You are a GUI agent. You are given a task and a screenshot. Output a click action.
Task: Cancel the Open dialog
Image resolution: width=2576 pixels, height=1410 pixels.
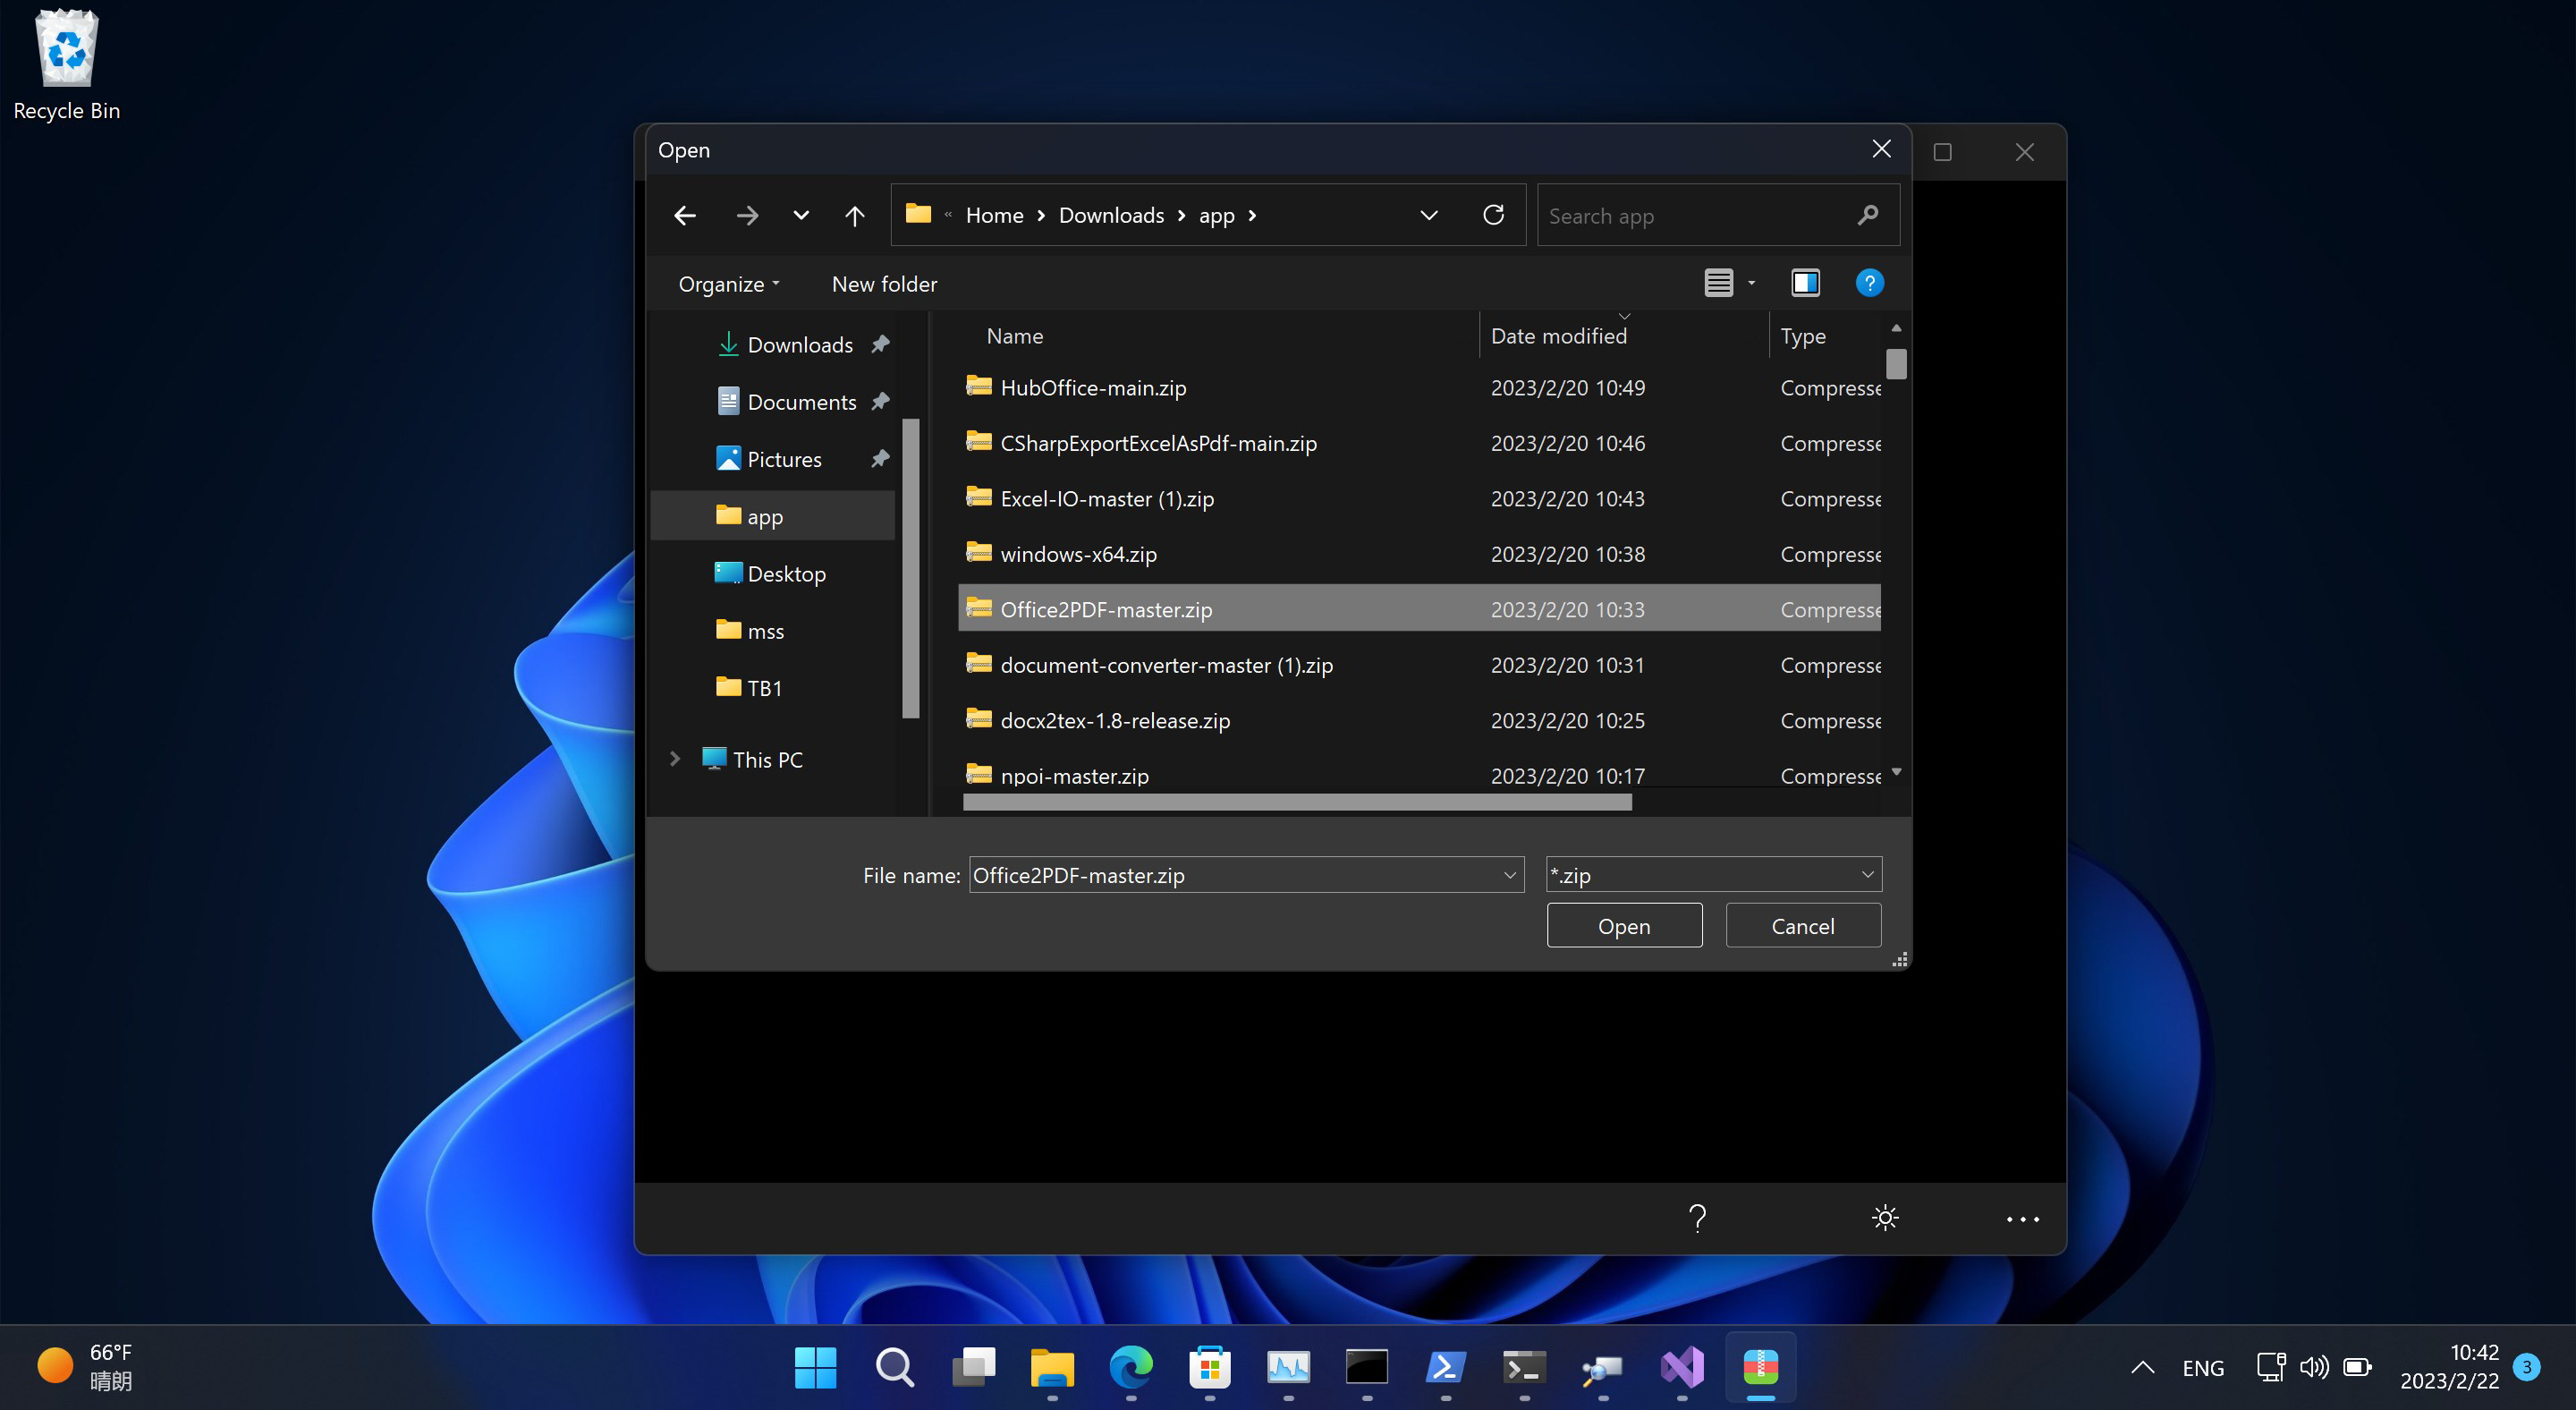pos(1802,925)
